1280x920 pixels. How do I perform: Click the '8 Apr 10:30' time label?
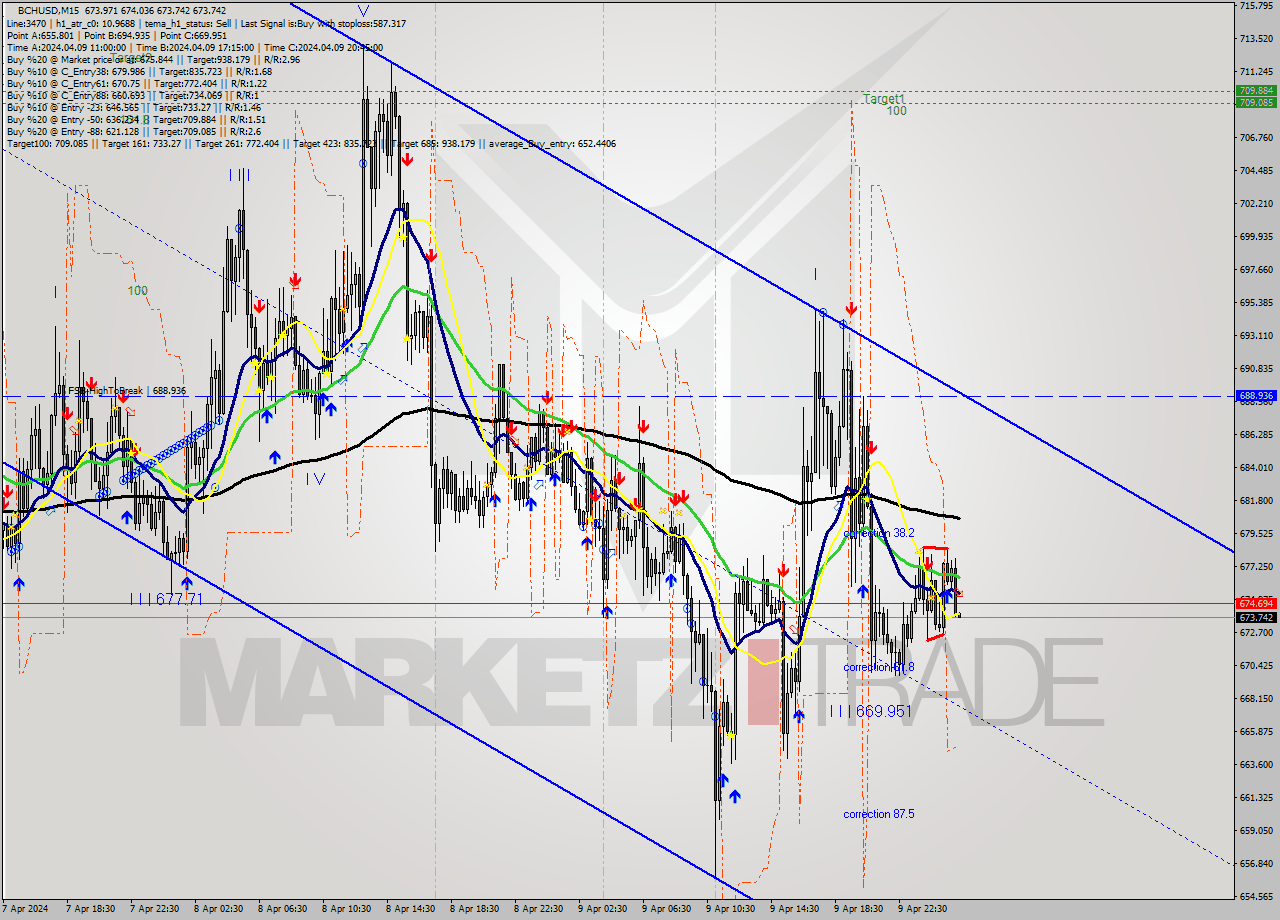348,909
